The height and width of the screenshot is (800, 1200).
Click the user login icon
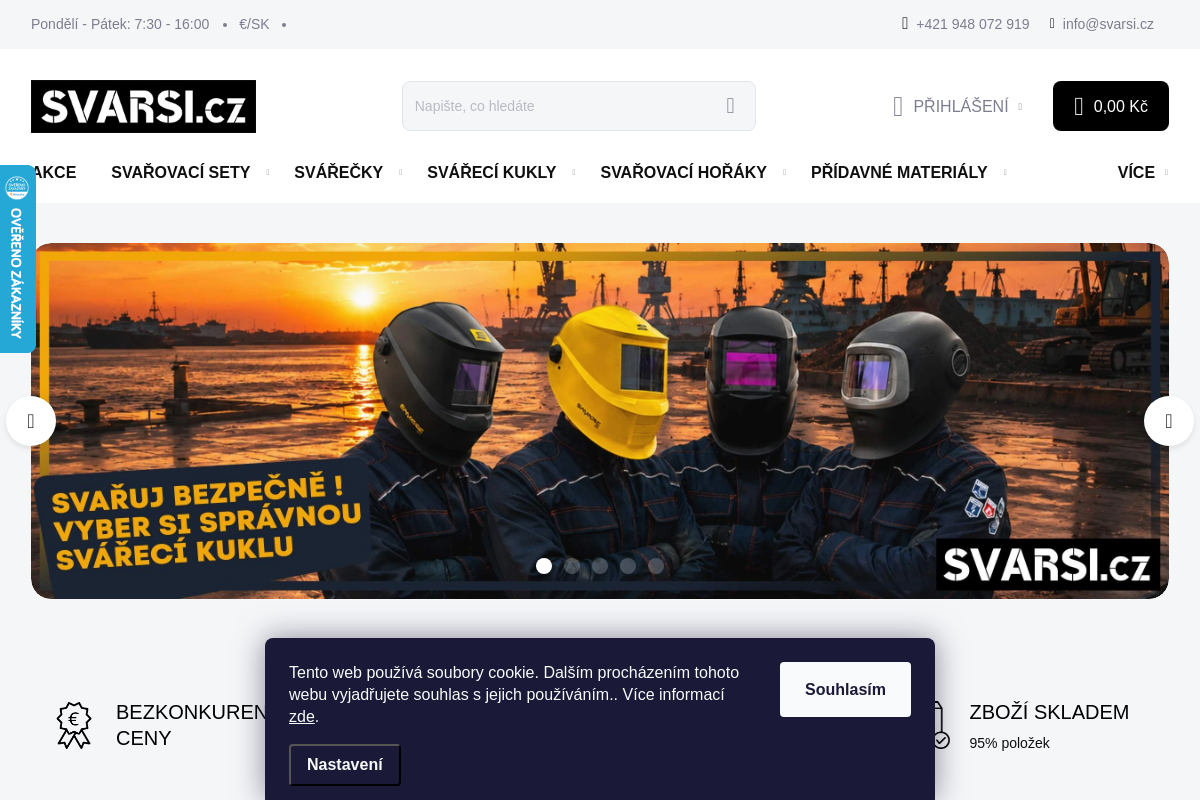[x=898, y=106]
